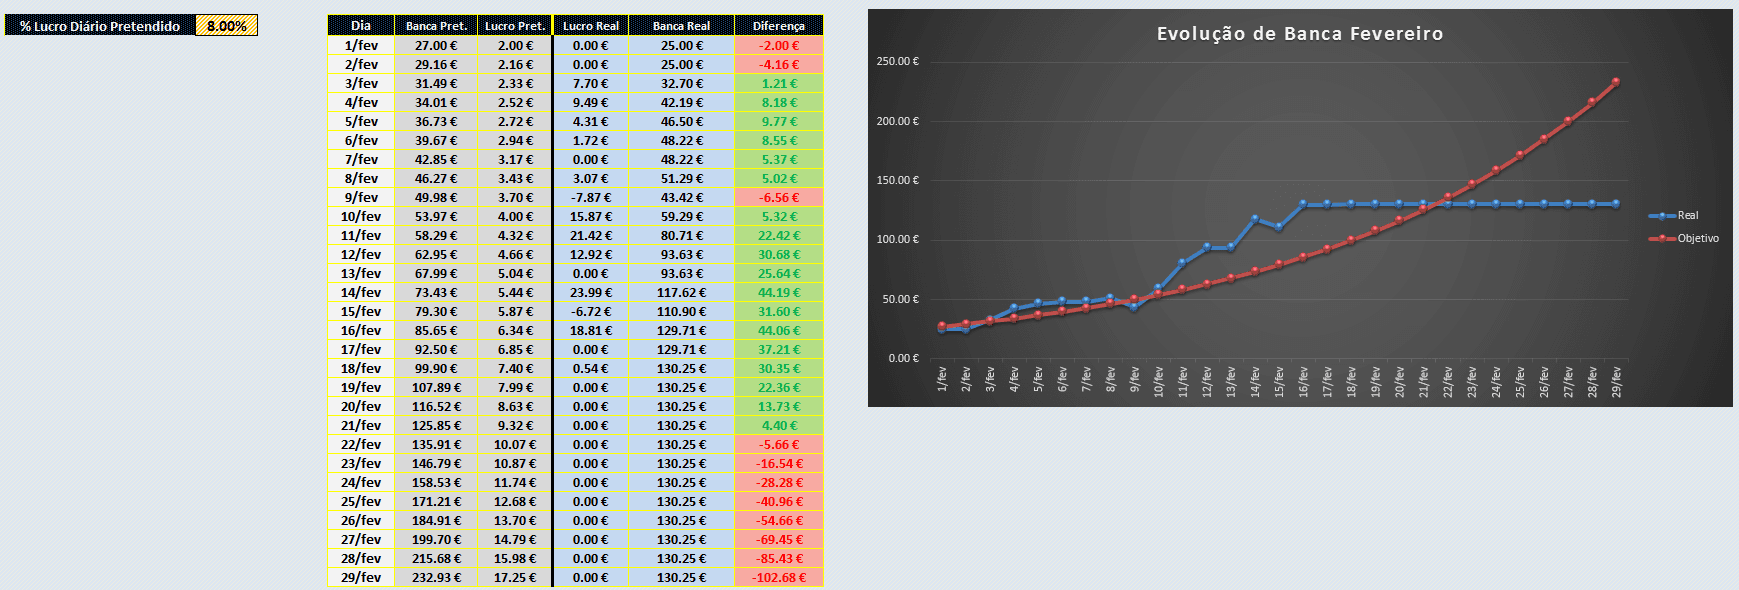Image resolution: width=1739 pixels, height=590 pixels.
Task: Select the '14/fev' cell in Dia column
Action: point(361,292)
